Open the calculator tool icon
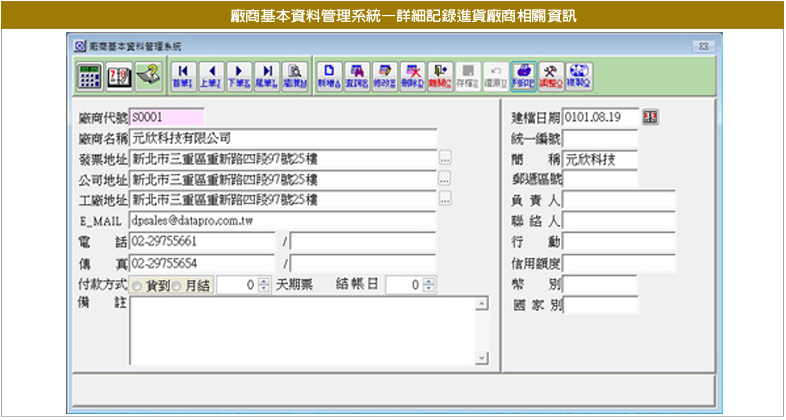This screenshot has height=420, width=786. (90, 74)
